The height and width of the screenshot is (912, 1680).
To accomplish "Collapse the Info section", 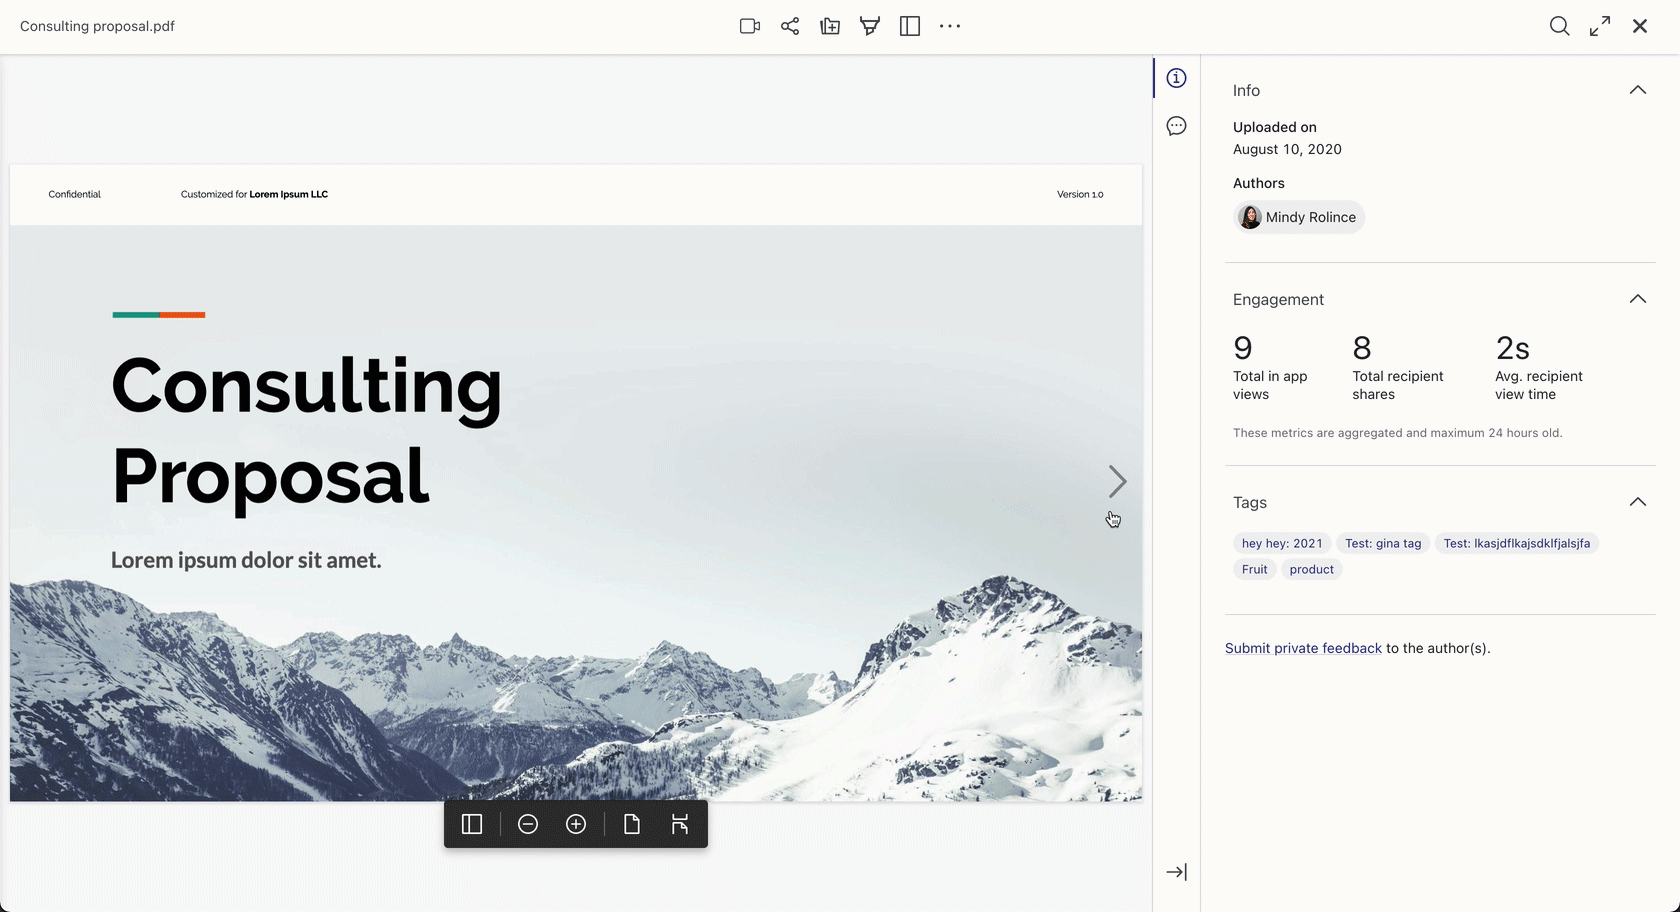I will tap(1637, 90).
